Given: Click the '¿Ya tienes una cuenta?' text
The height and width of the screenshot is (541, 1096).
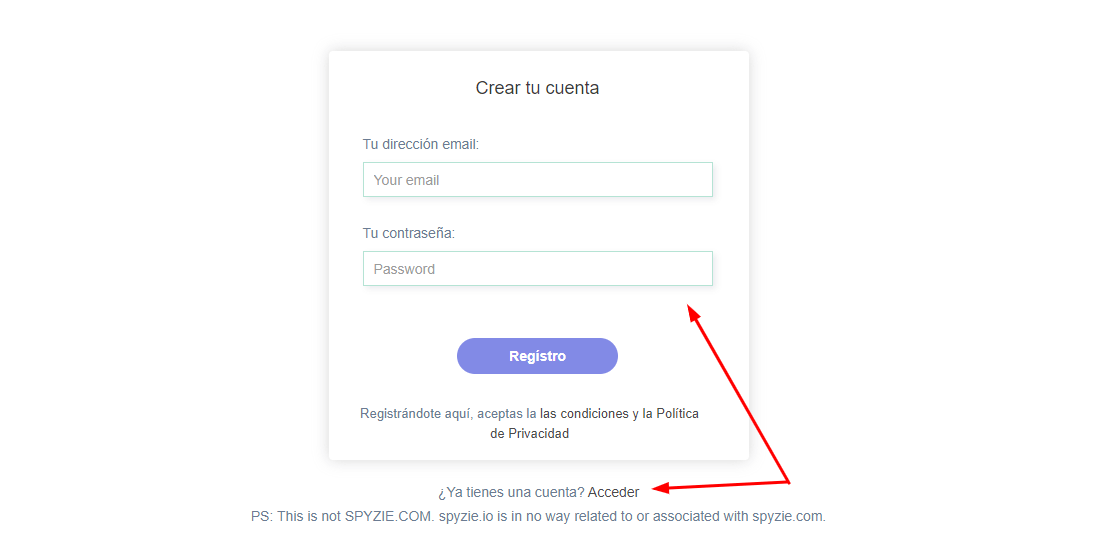Looking at the screenshot, I should [510, 492].
